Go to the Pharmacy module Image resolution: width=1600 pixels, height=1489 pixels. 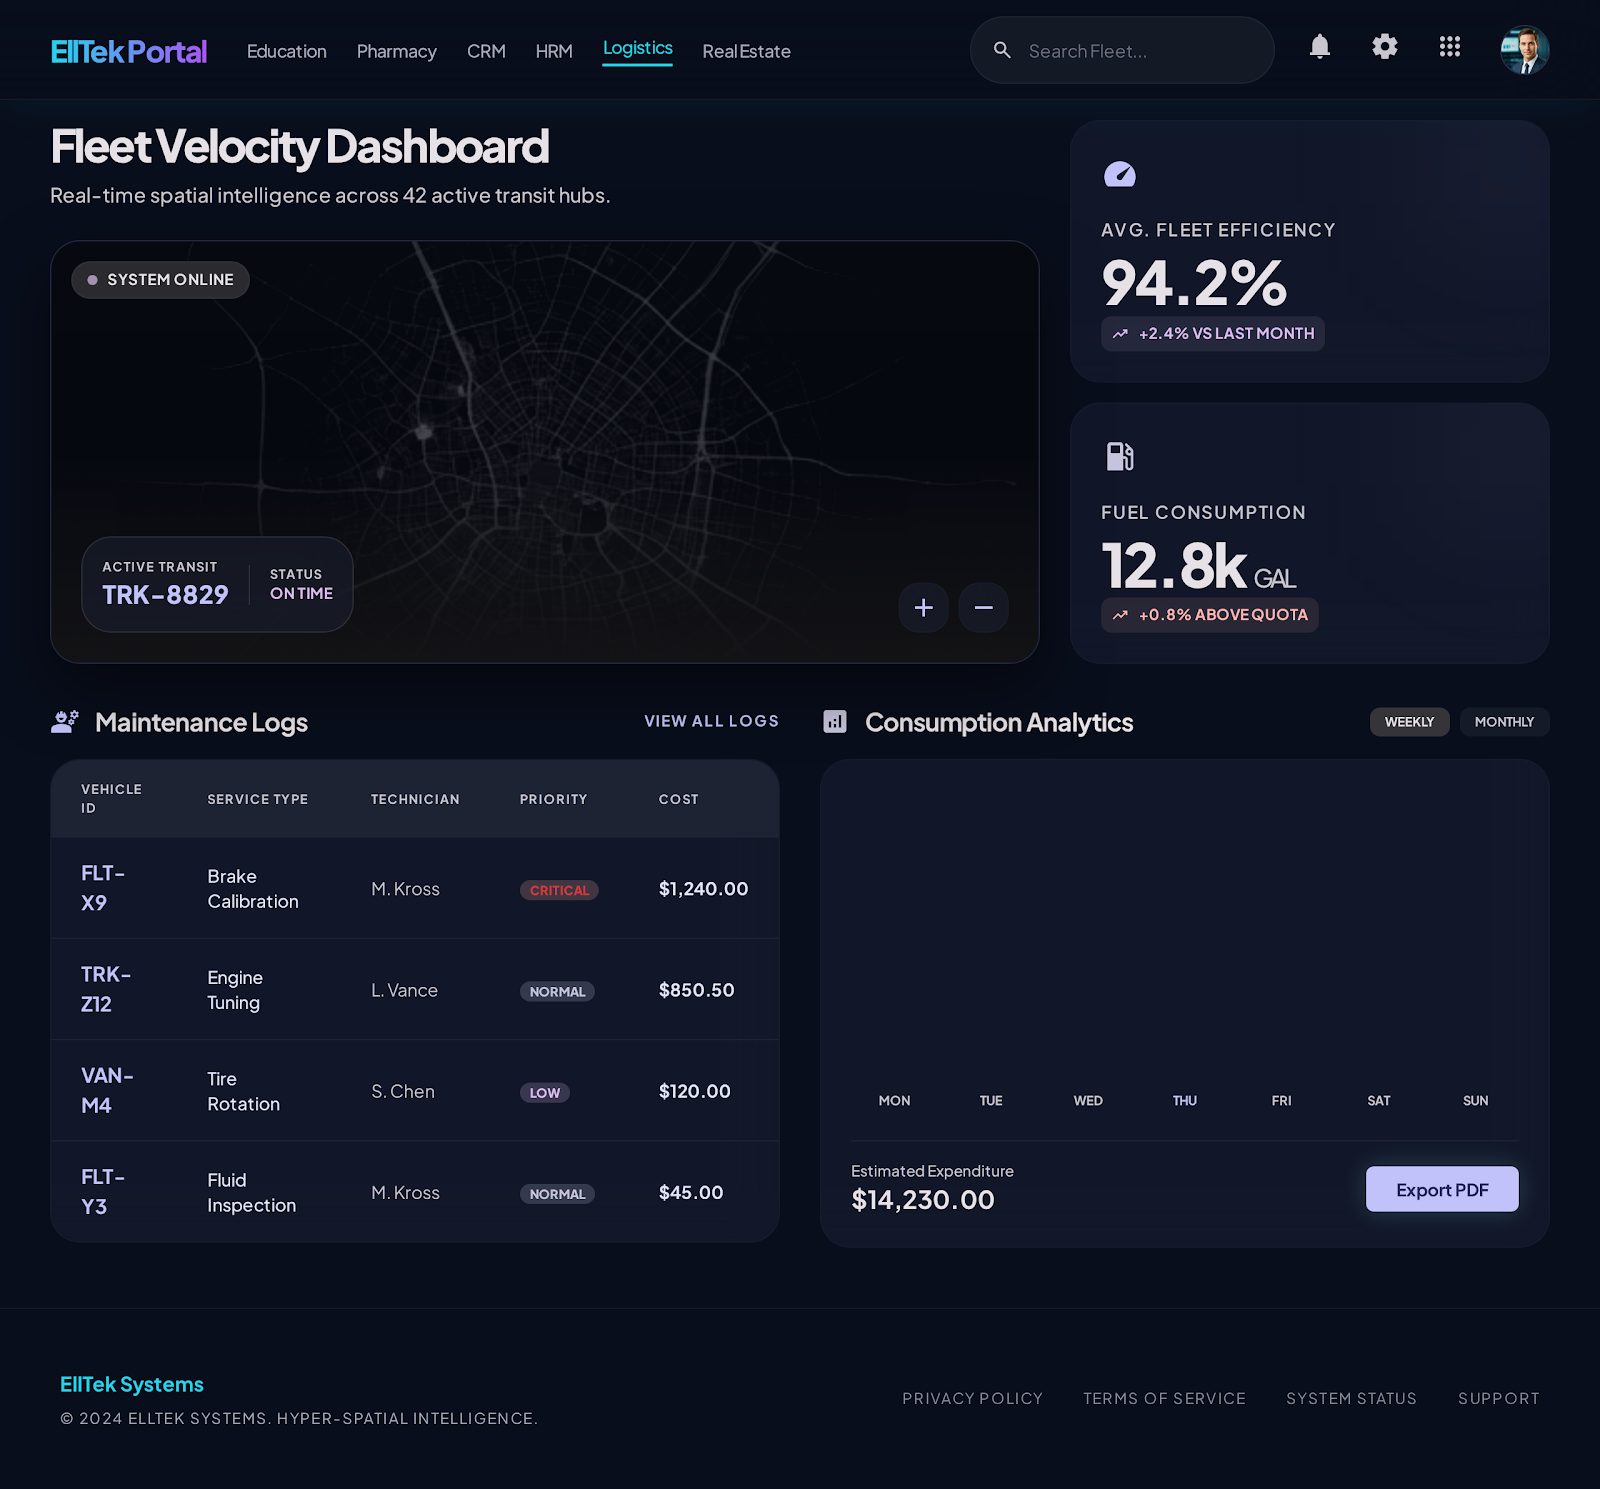click(396, 52)
